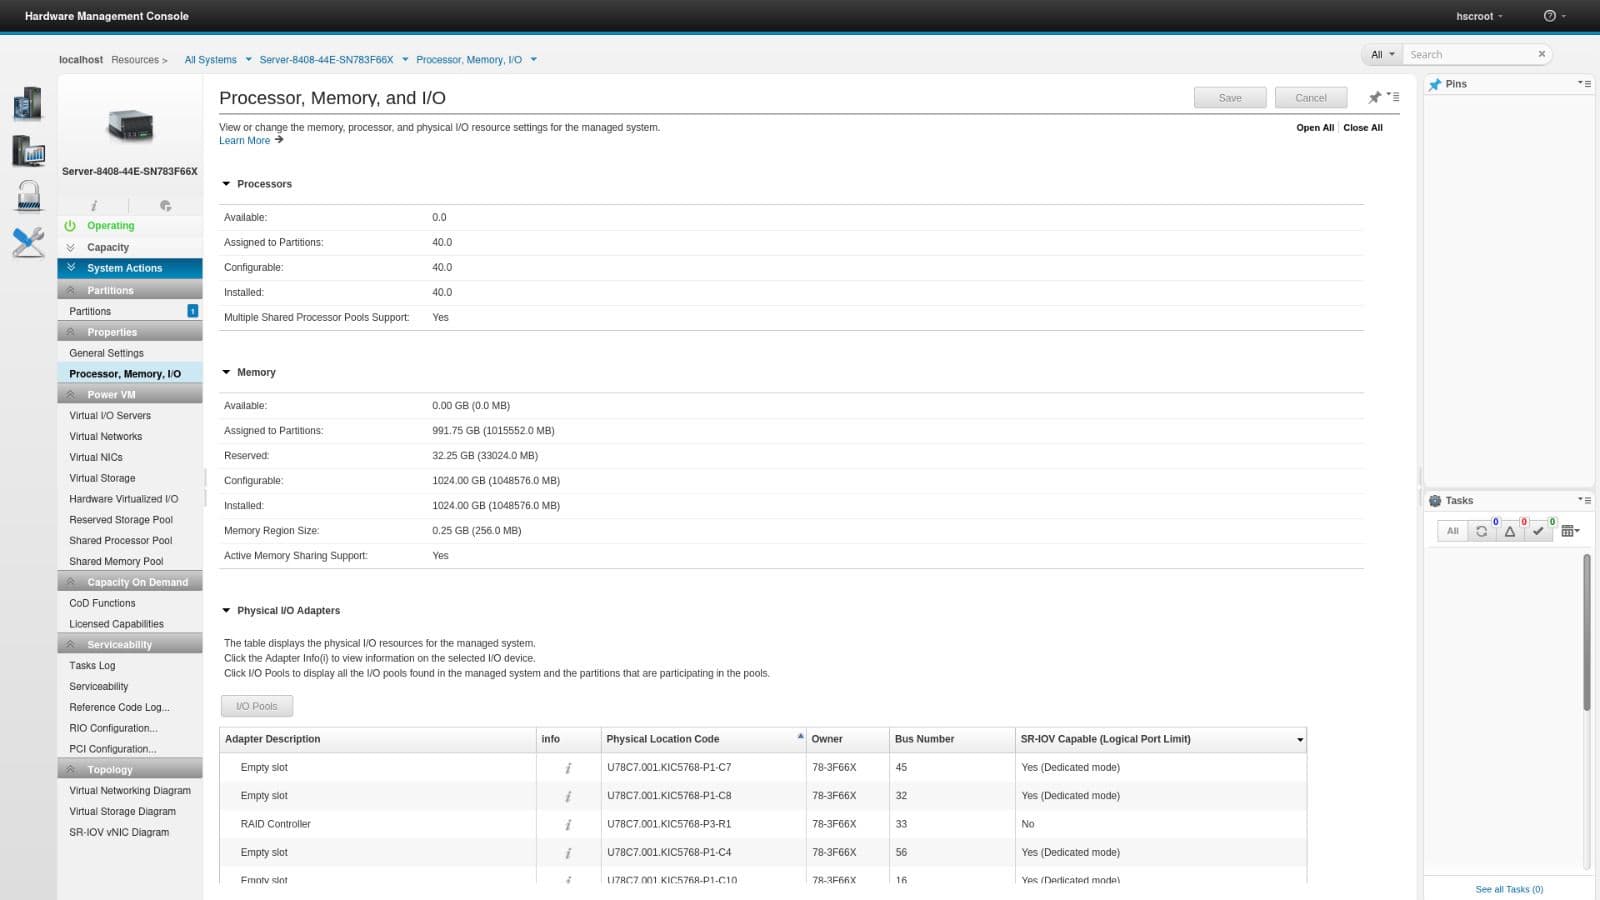Show in-progress tasks filter icon

pyautogui.click(x=1481, y=531)
